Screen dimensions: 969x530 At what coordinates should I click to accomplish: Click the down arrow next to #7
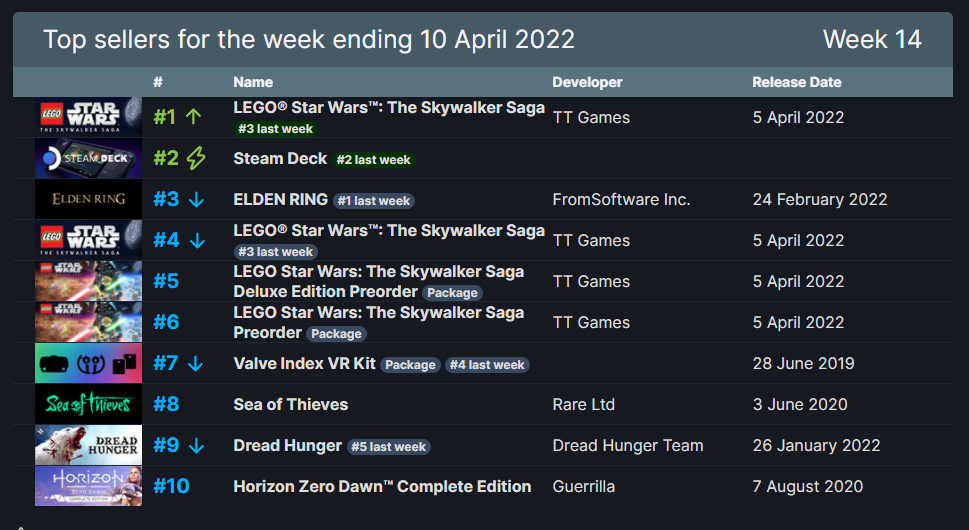tap(196, 363)
